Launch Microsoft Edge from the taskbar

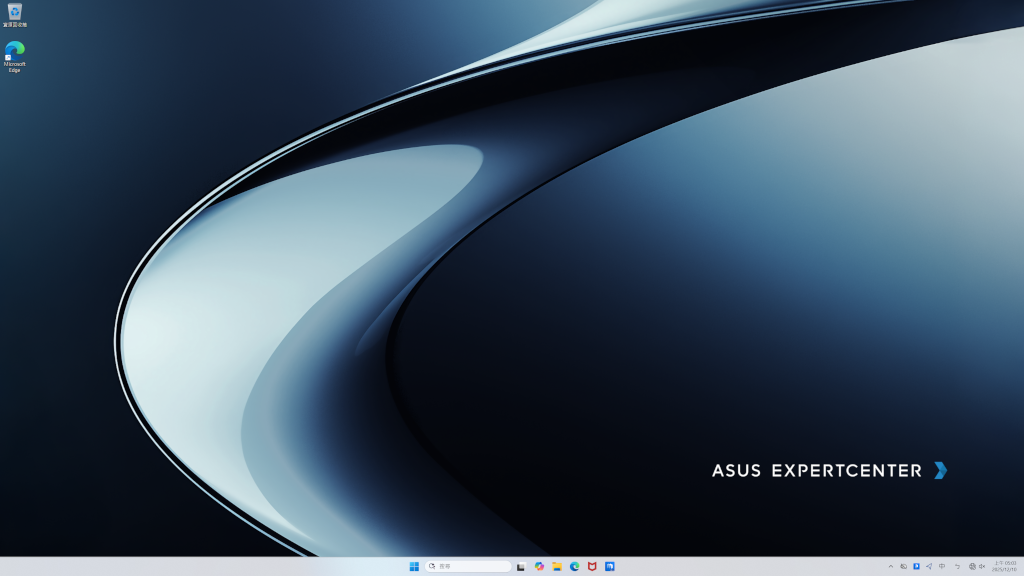click(575, 566)
